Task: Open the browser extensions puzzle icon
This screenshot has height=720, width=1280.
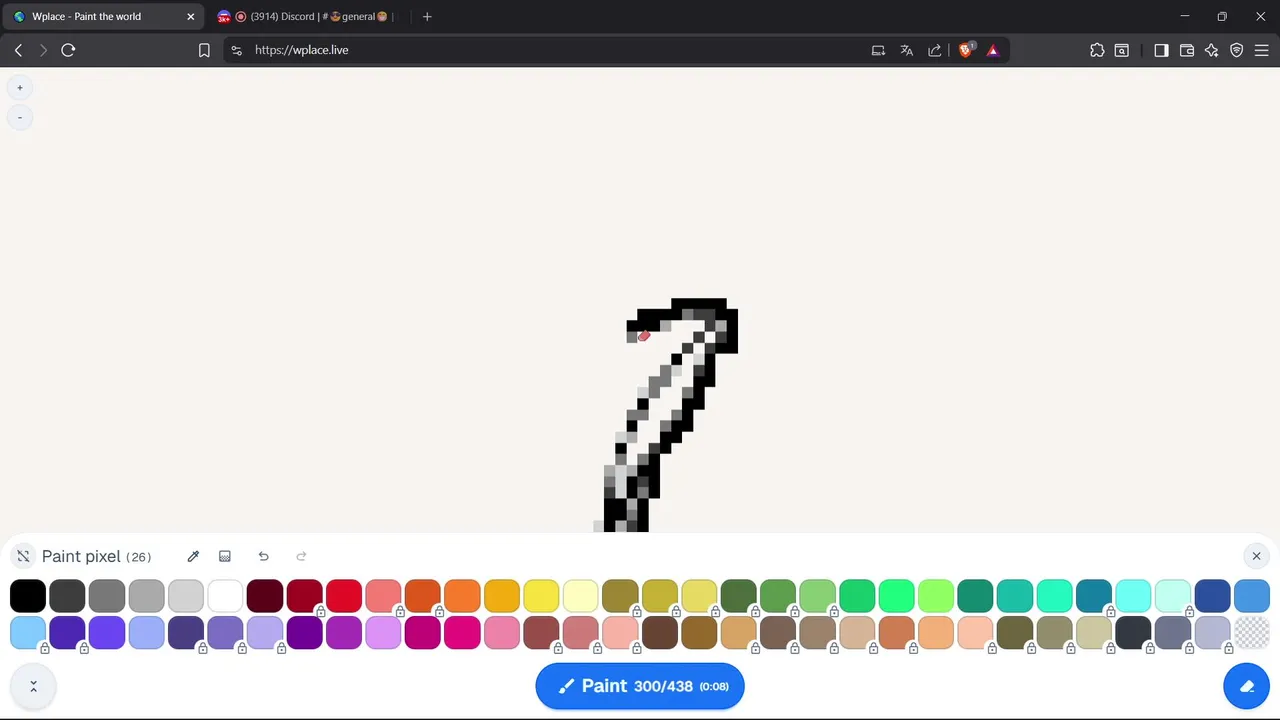Action: click(x=1097, y=50)
